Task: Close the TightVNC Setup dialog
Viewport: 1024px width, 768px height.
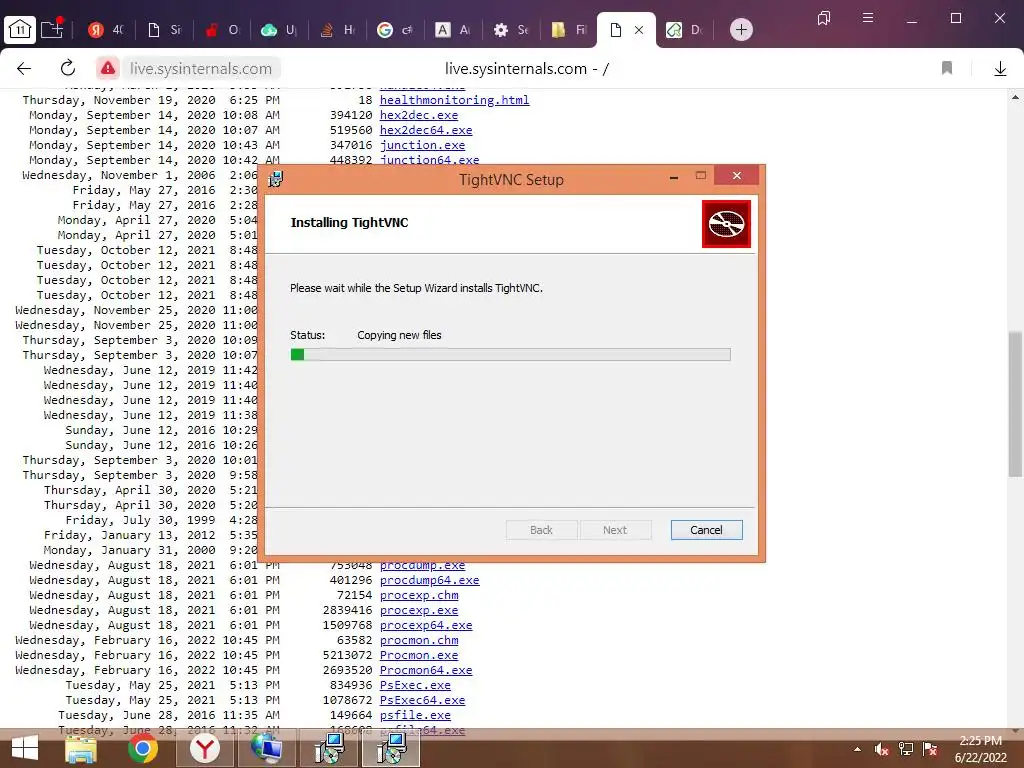Action: 737,176
